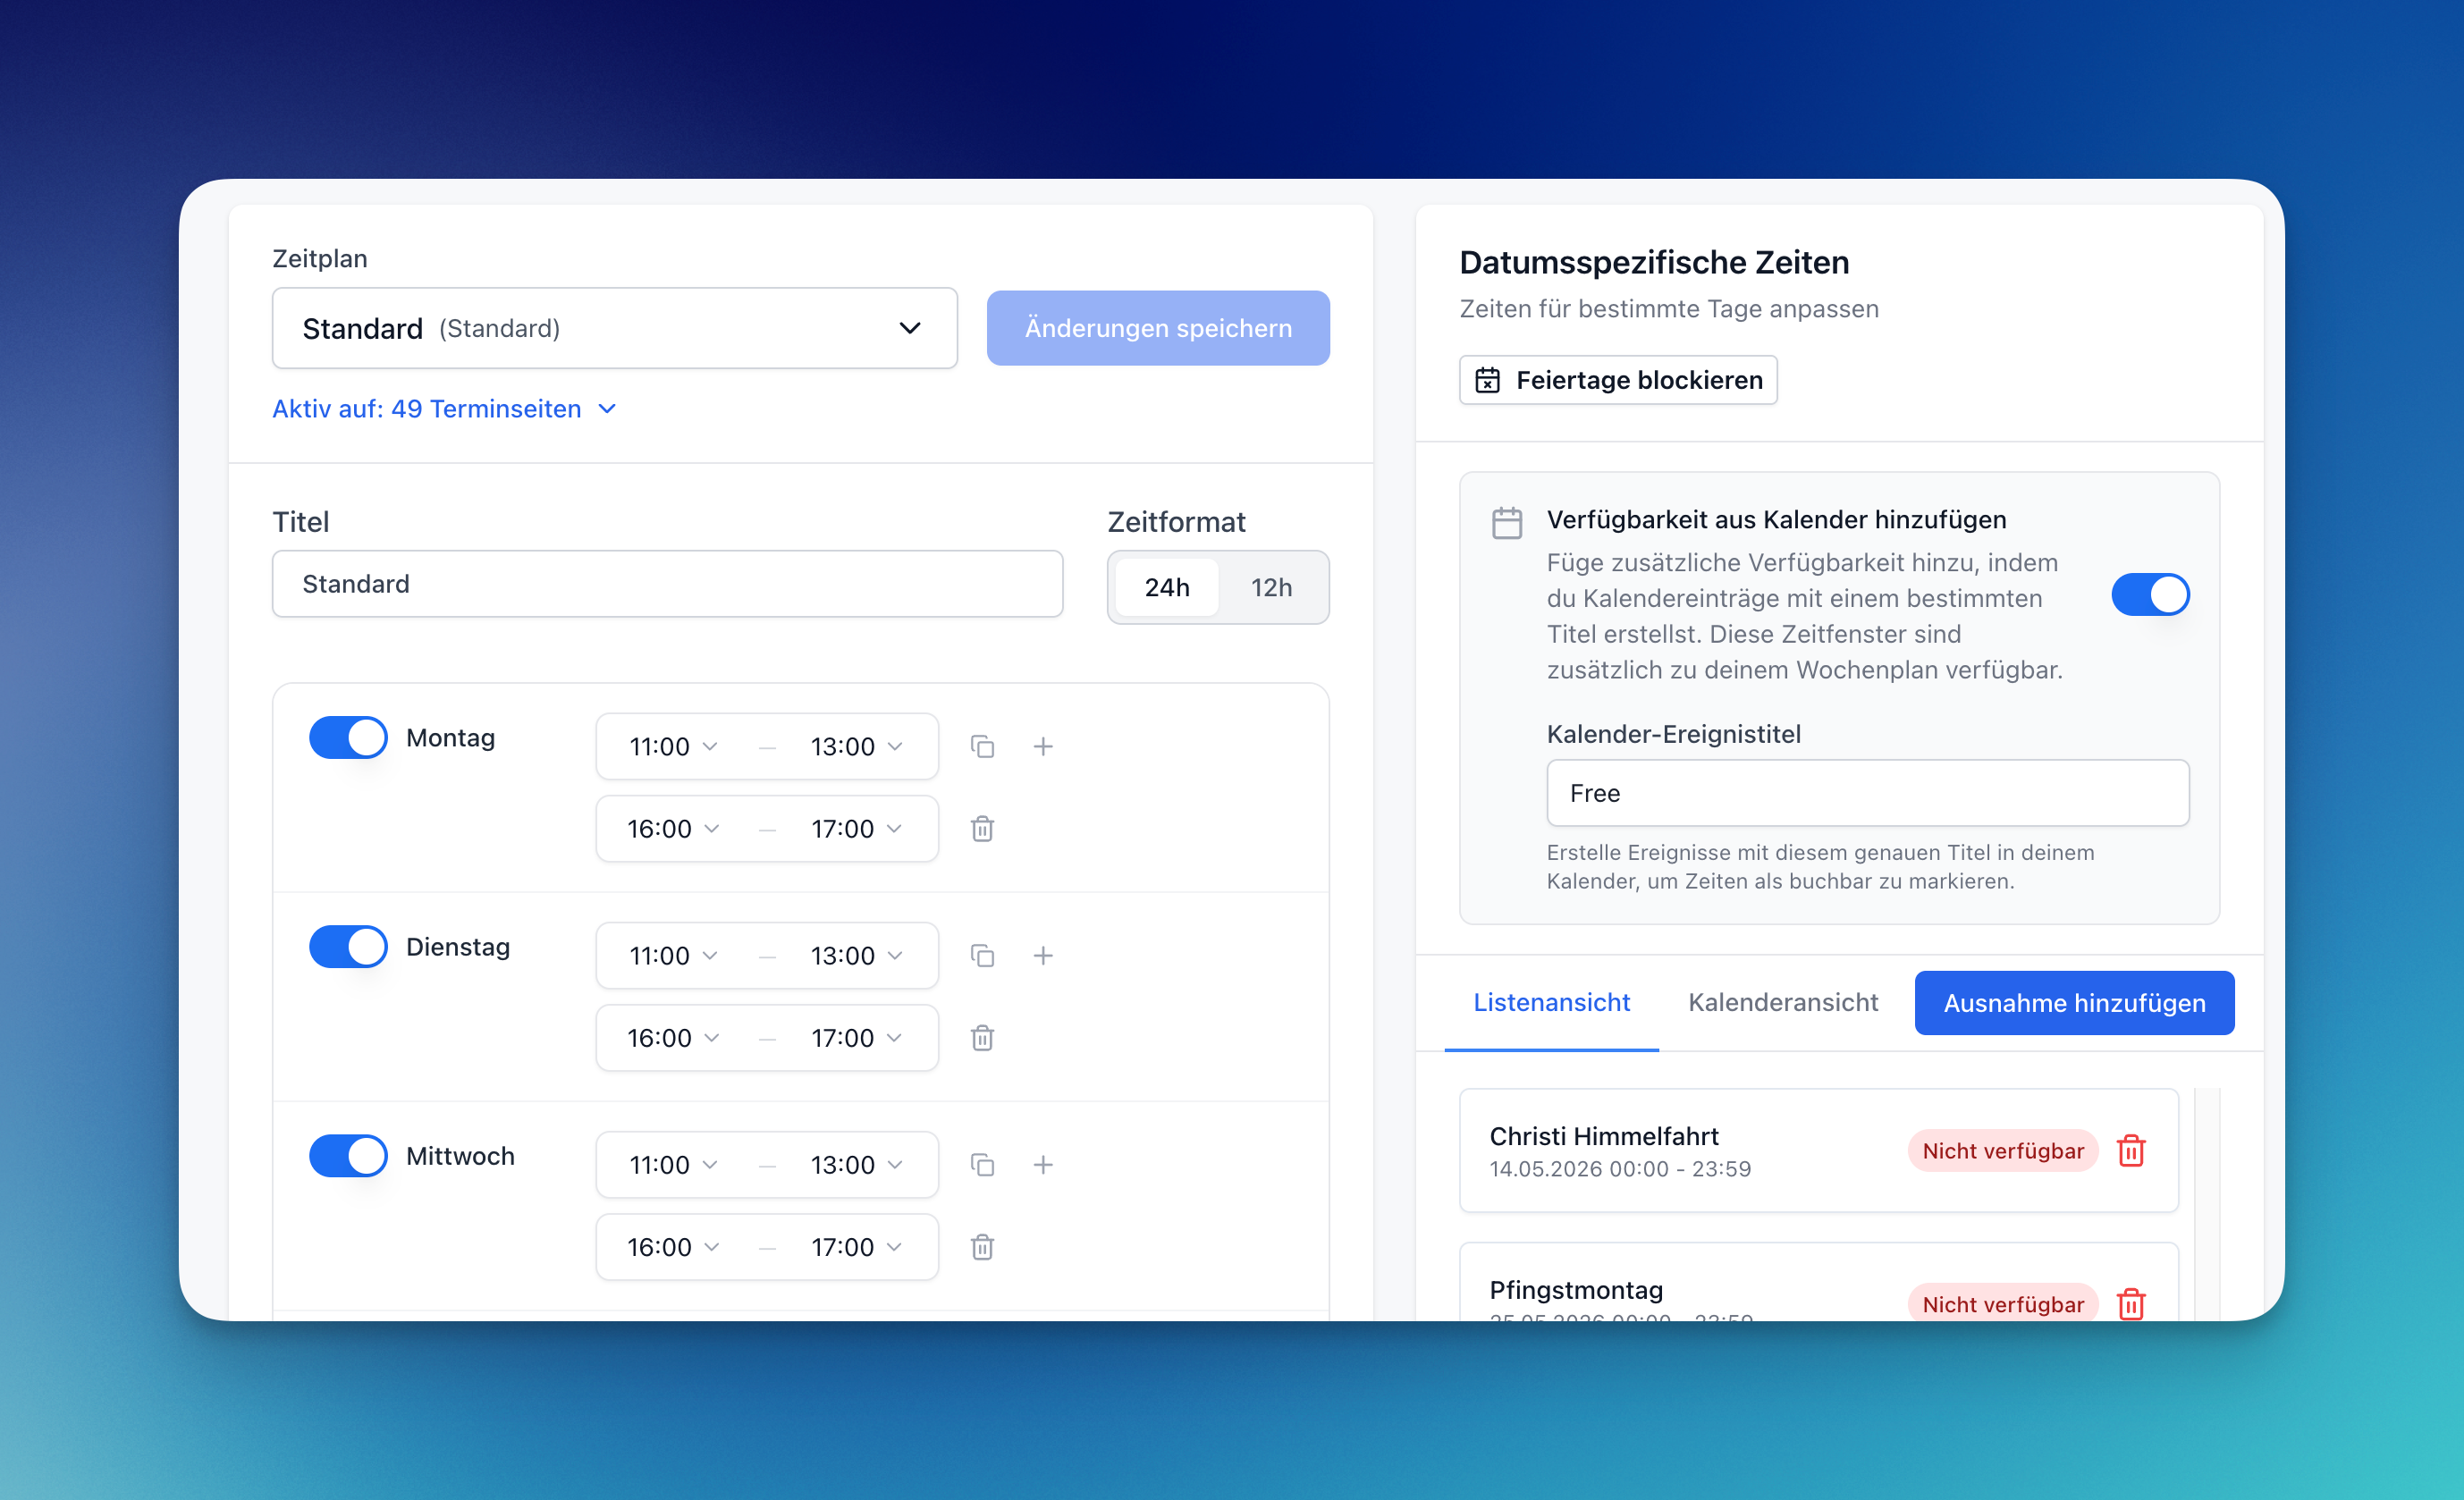
Task: Click Ausnahme hinzufügen button
Action: [x=2074, y=1002]
